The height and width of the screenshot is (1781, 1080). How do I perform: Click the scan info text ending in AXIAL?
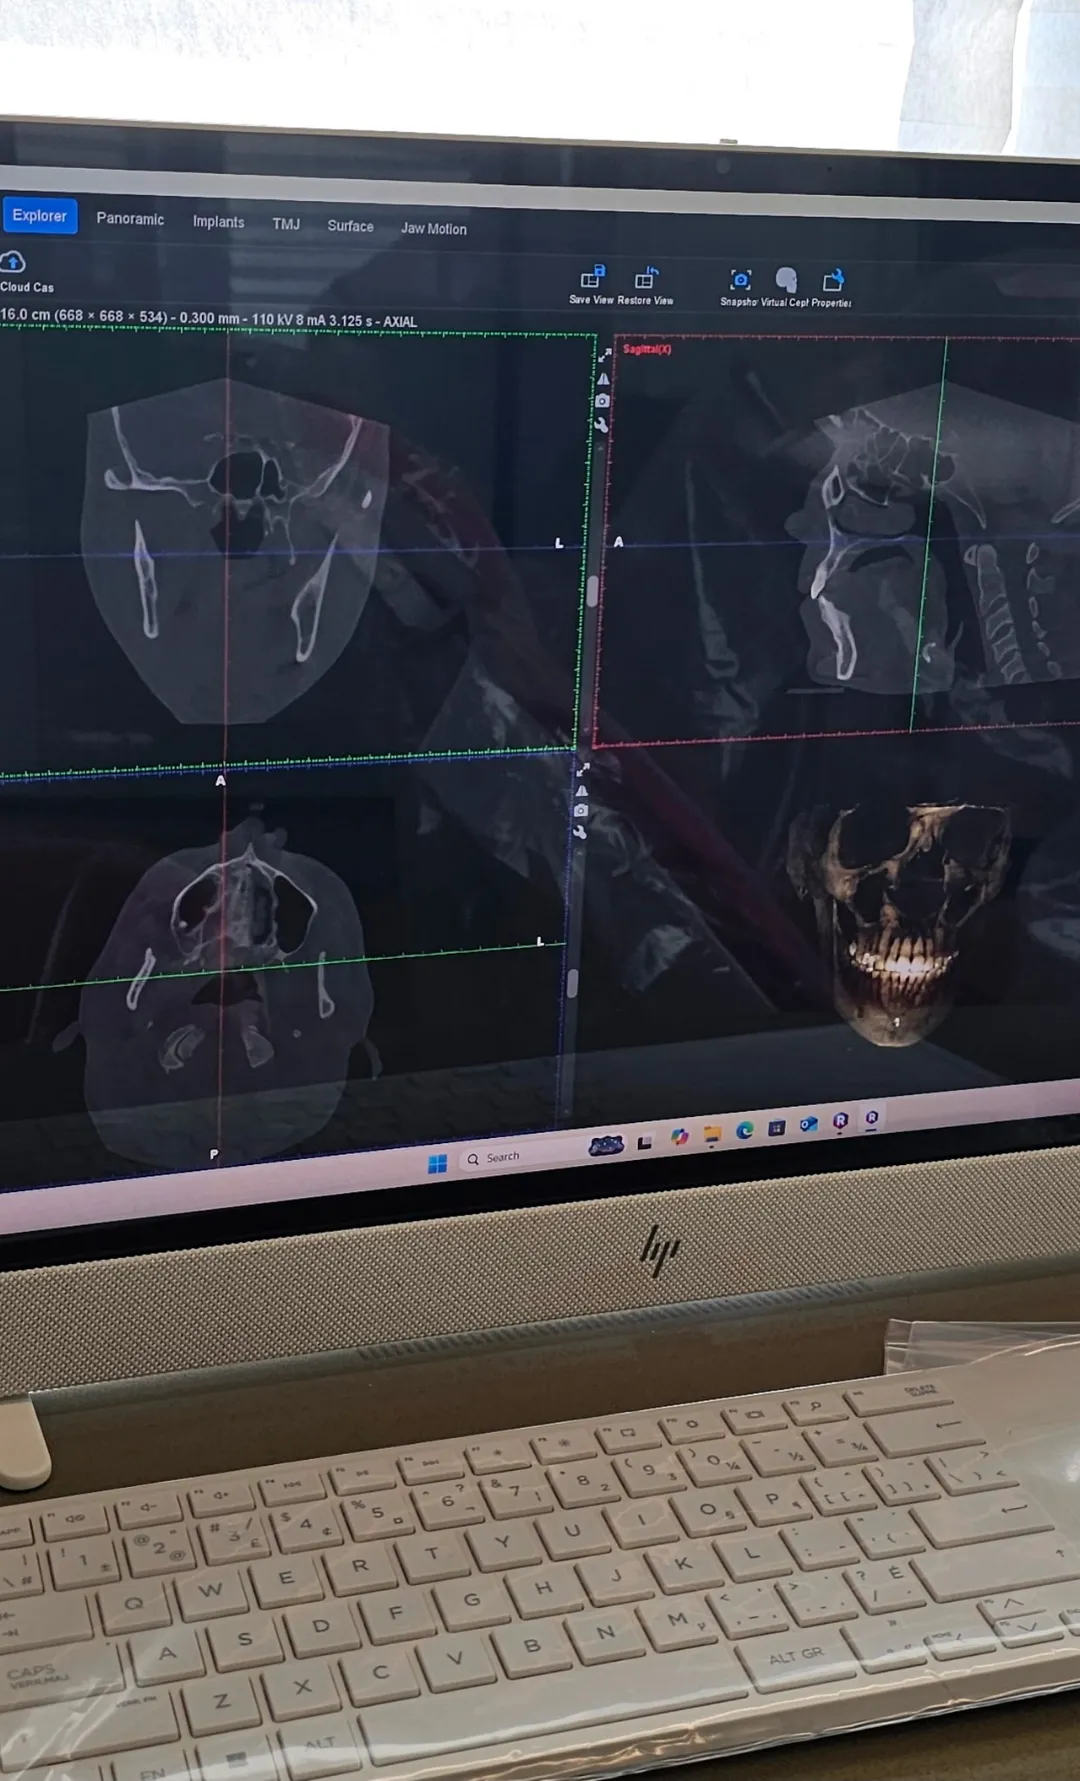[x=208, y=318]
